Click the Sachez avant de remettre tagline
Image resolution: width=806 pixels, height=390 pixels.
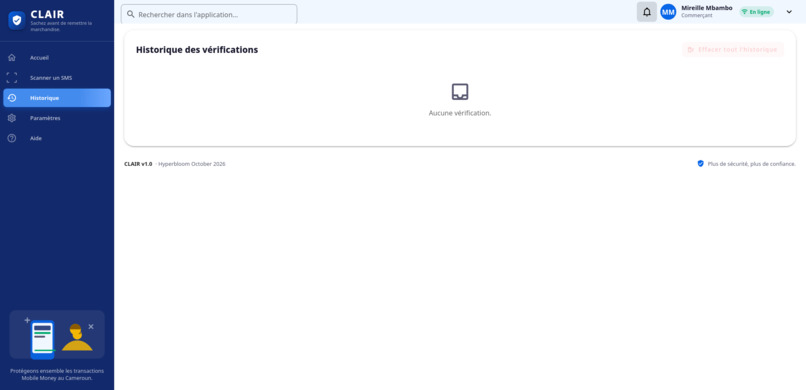[x=61, y=26]
